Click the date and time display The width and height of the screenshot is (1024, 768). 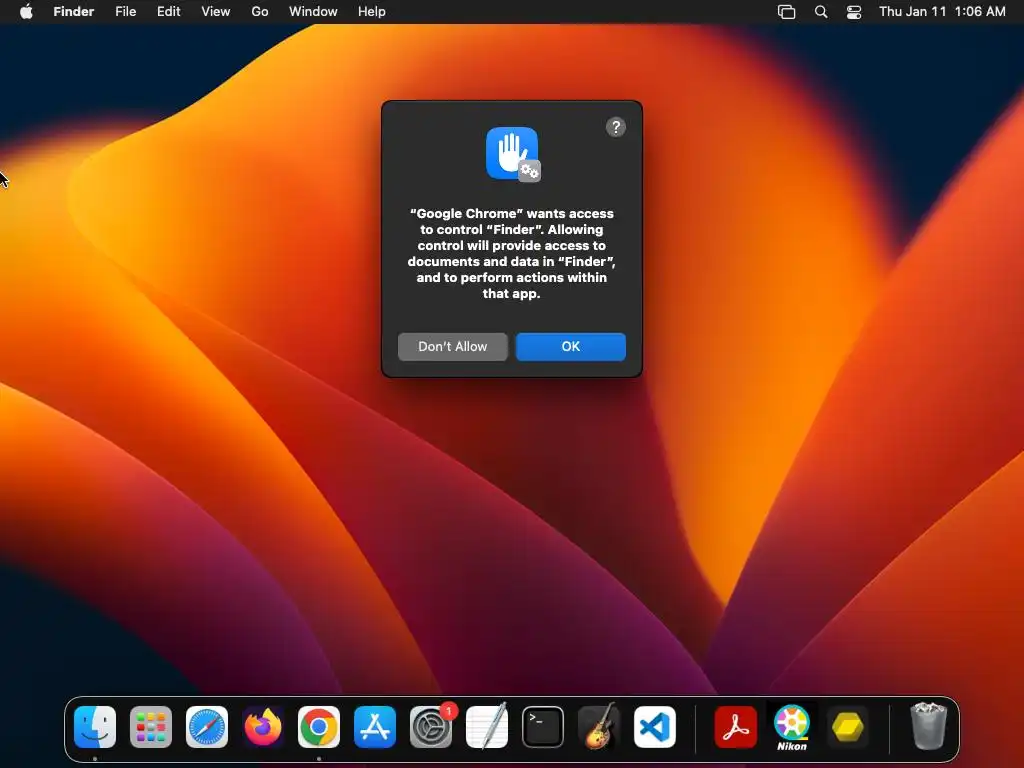click(942, 12)
